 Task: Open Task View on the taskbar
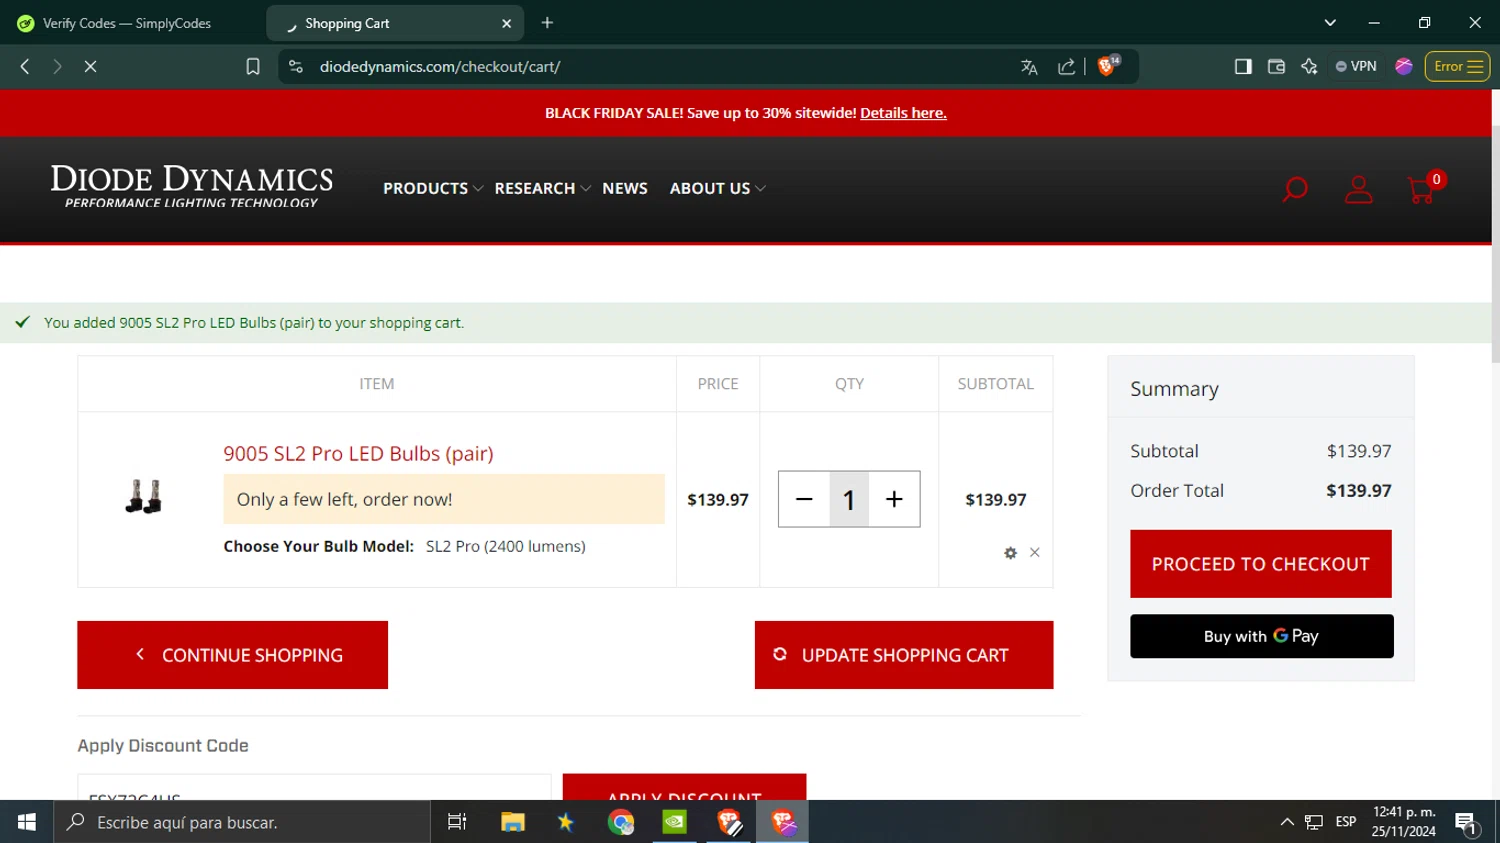[x=457, y=822]
